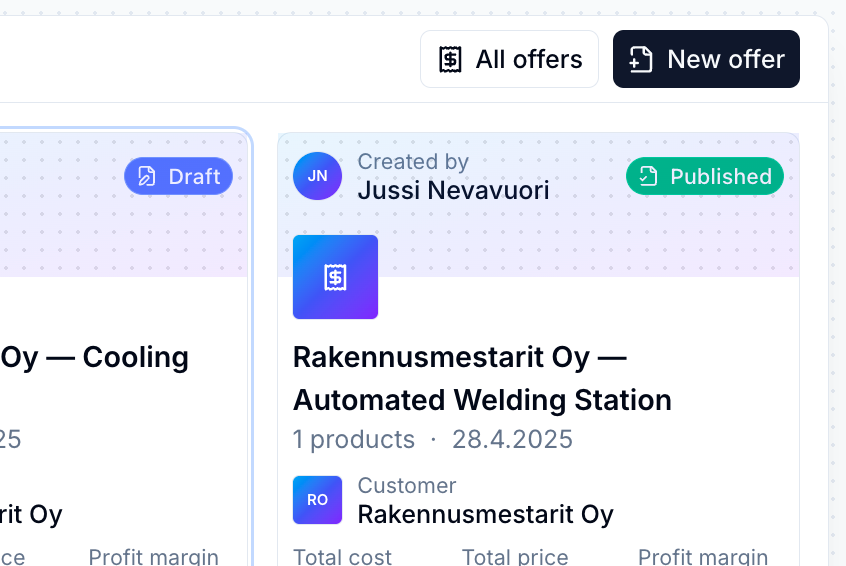Screen dimensions: 846x566
Task: Click the Draft status text
Action: (194, 177)
